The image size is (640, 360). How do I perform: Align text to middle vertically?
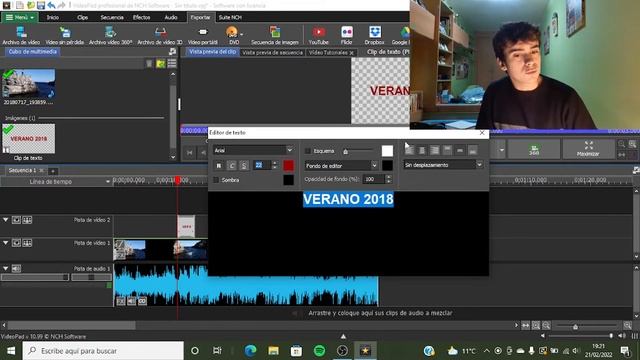tap(460, 150)
